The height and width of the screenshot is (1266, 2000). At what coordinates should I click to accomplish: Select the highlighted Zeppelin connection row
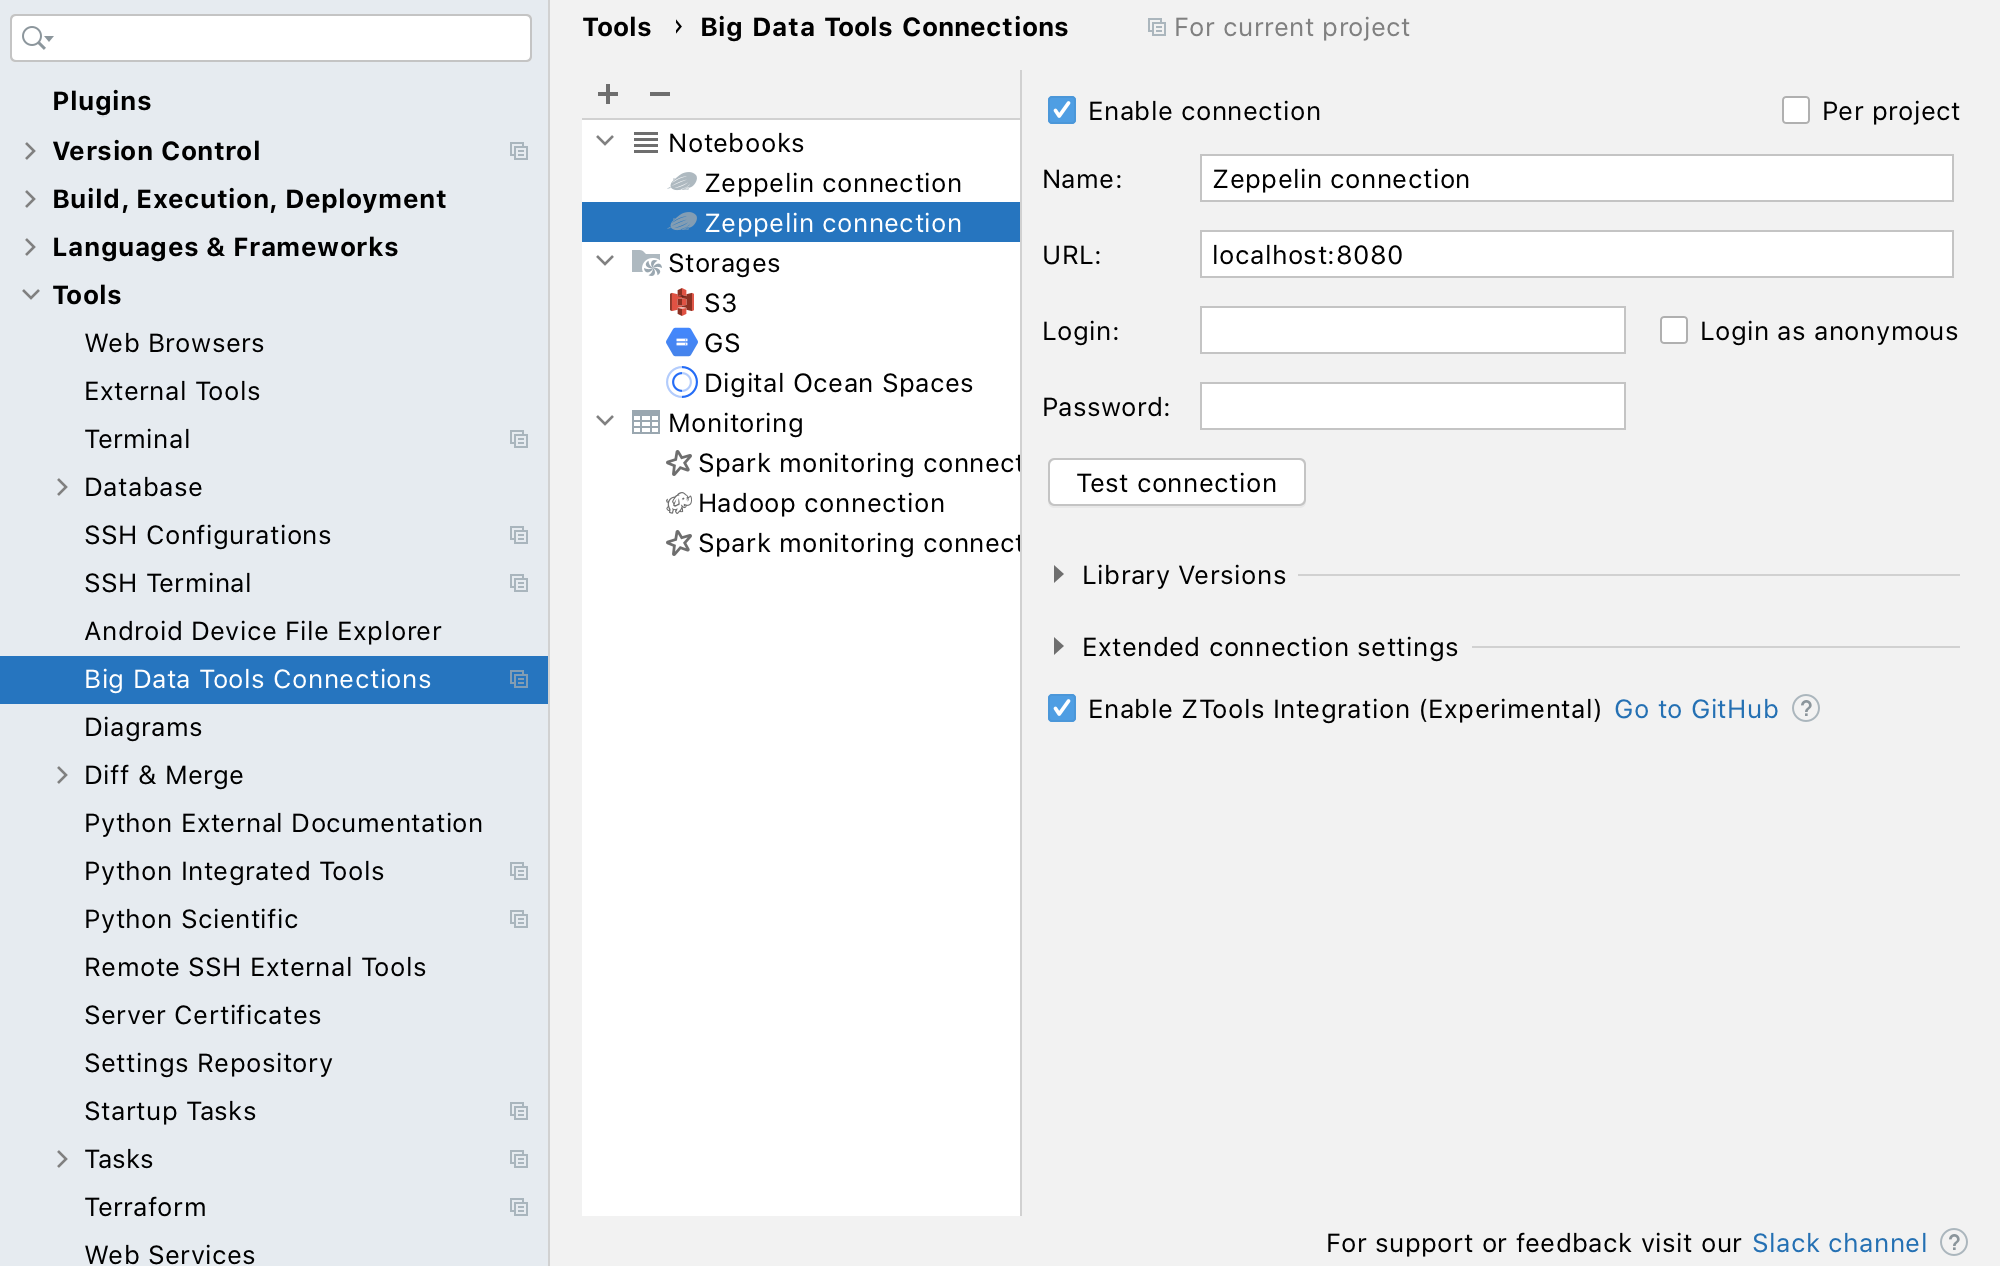(801, 222)
